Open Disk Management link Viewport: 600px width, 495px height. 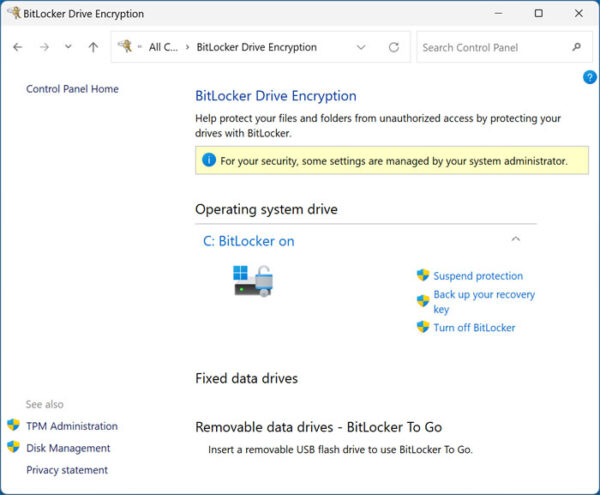(x=68, y=448)
